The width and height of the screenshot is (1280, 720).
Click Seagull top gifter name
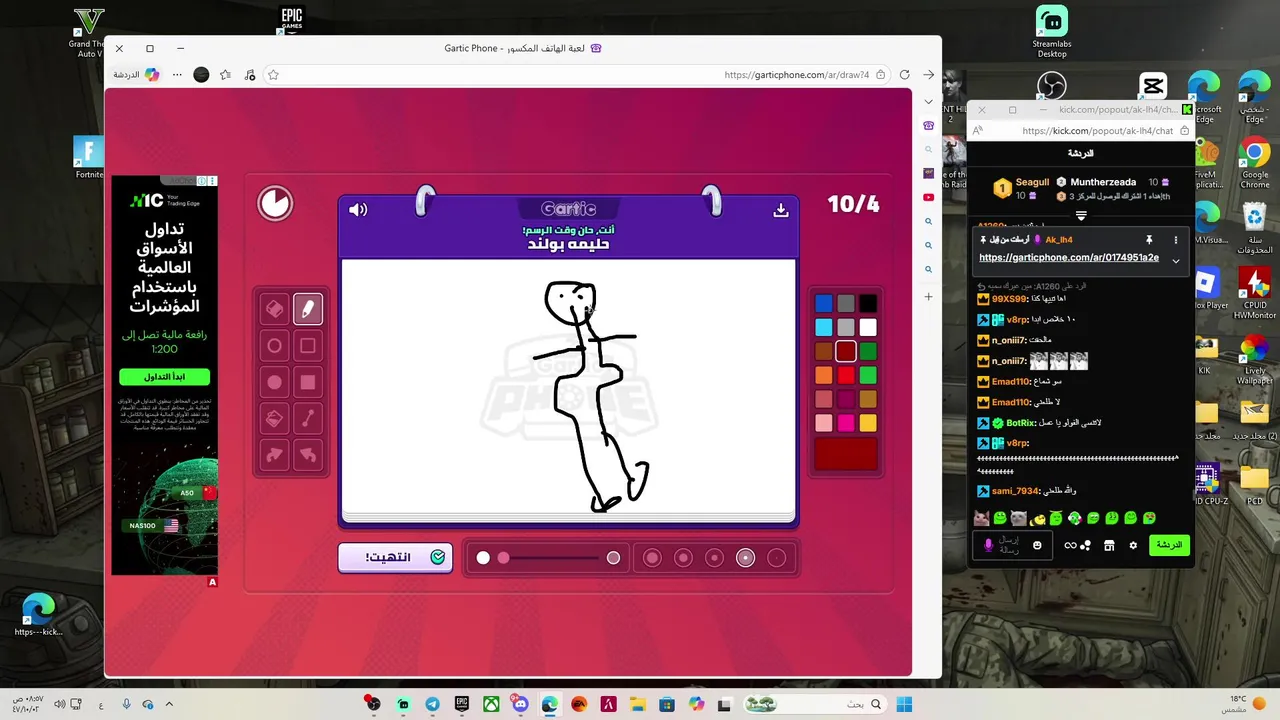(1032, 182)
